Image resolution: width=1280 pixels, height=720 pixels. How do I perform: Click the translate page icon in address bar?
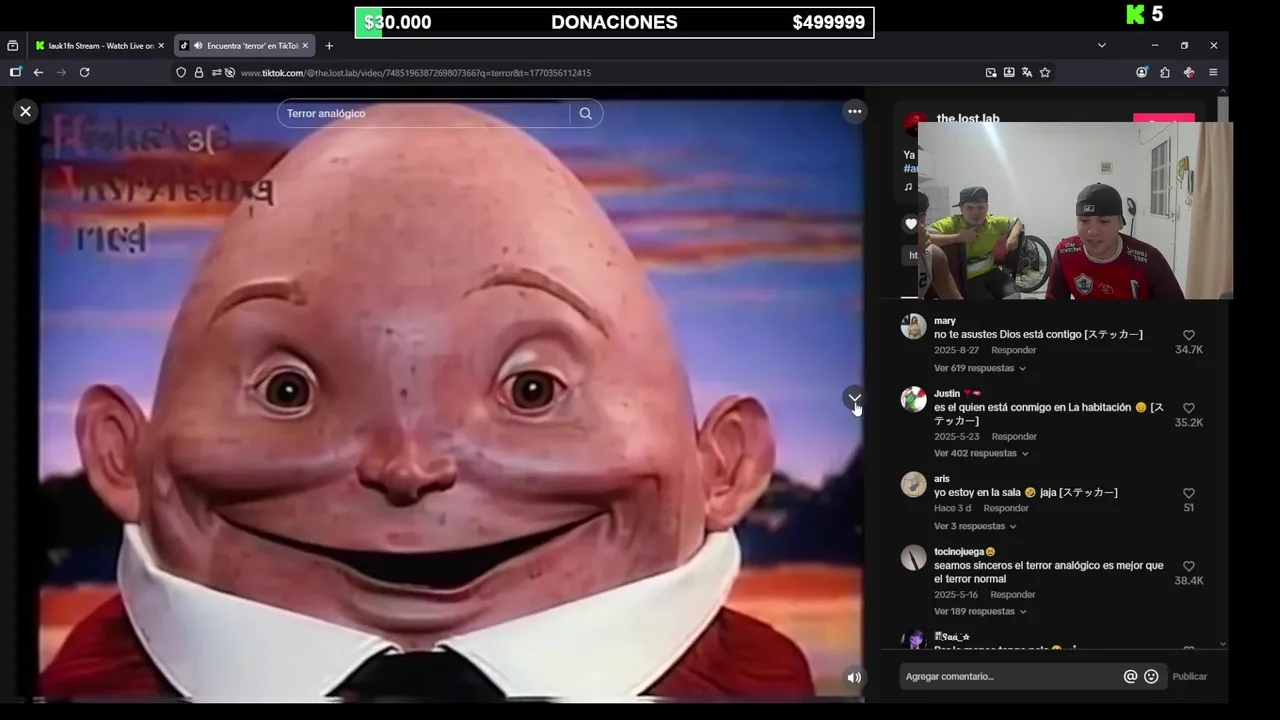pyautogui.click(x=1027, y=72)
